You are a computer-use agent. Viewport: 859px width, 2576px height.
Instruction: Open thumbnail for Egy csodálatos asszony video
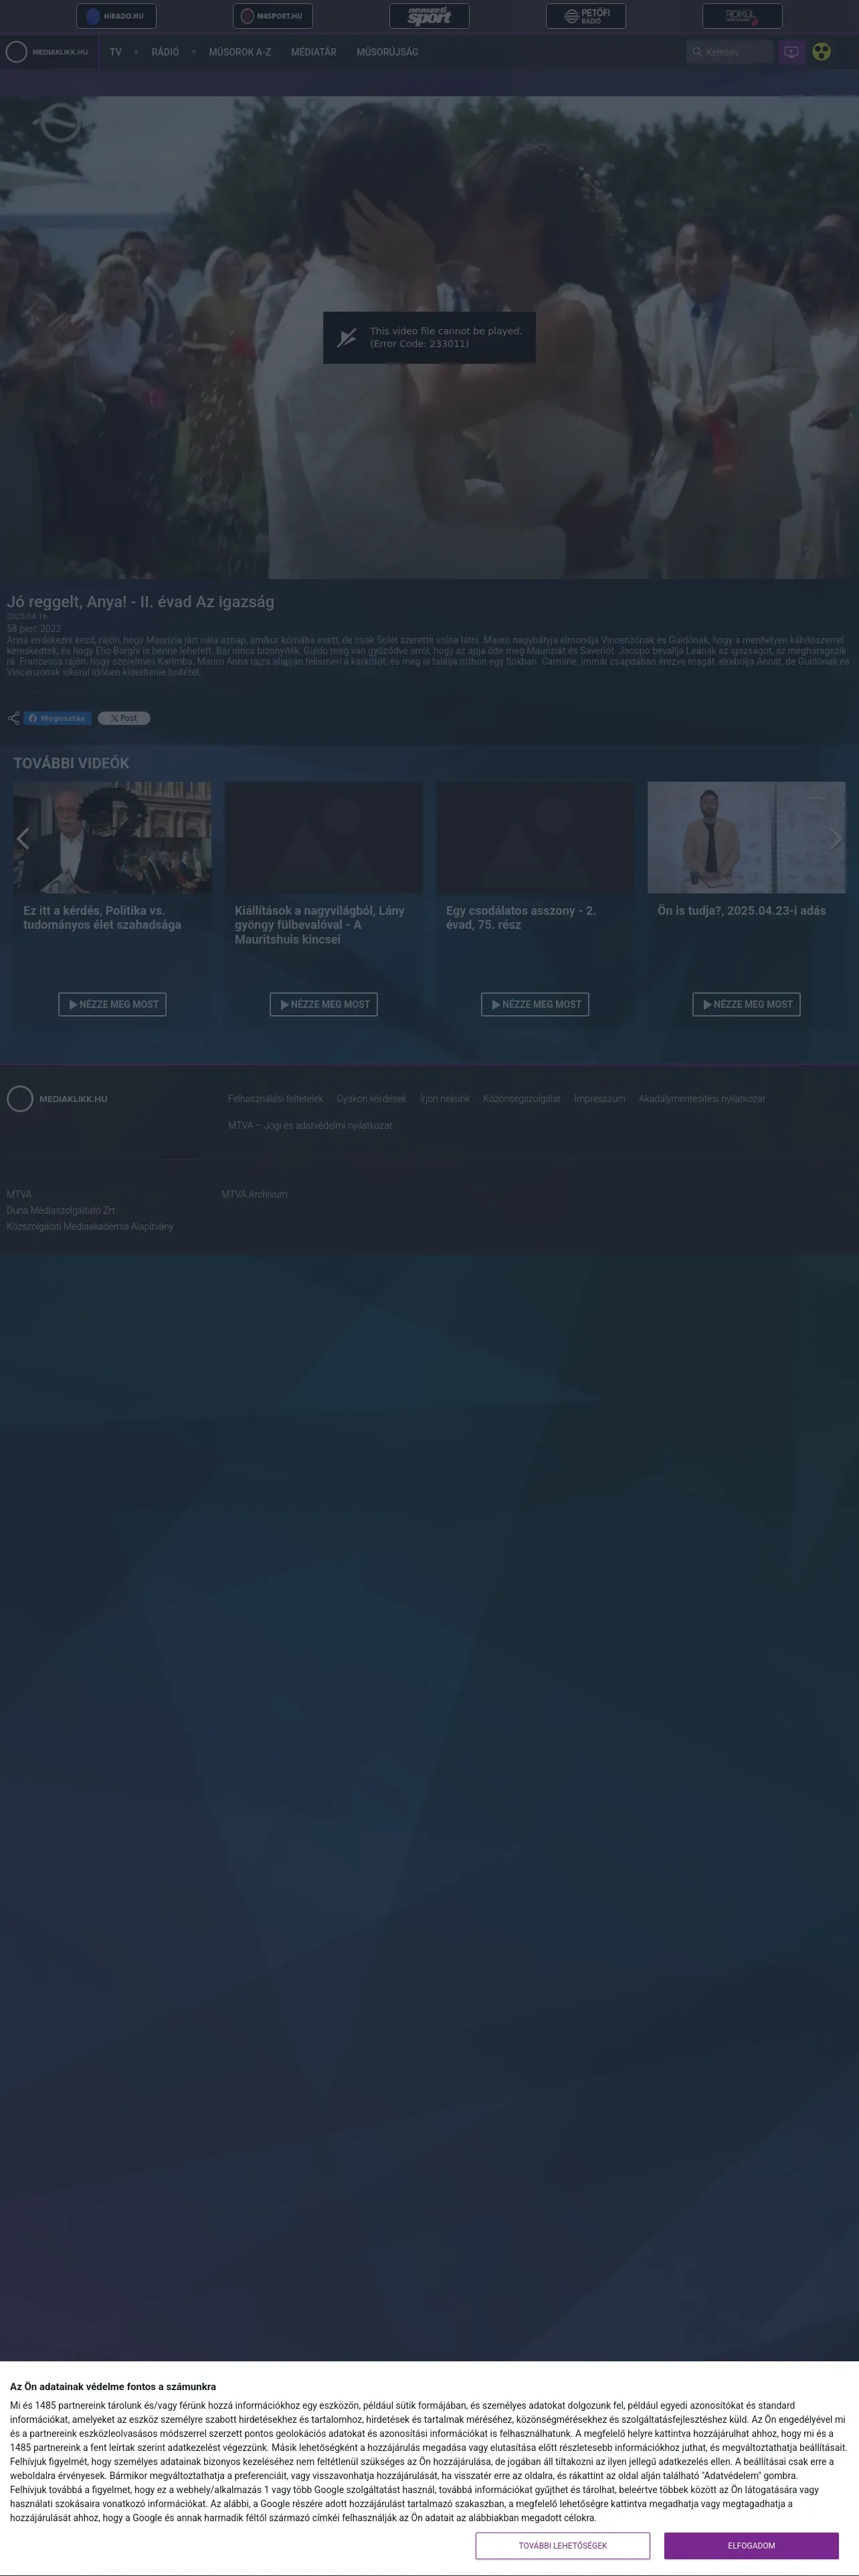tap(535, 837)
